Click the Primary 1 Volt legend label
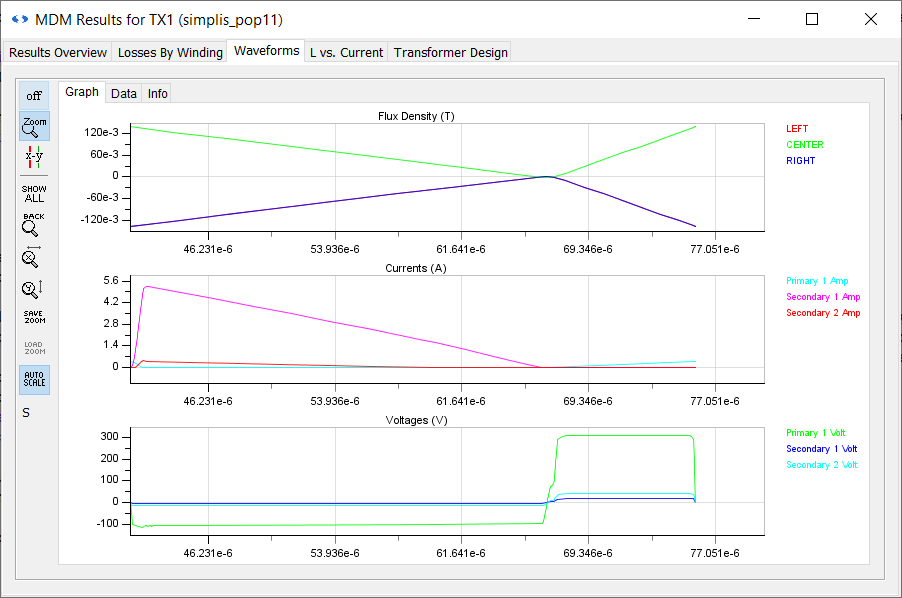902x598 pixels. 821,433
